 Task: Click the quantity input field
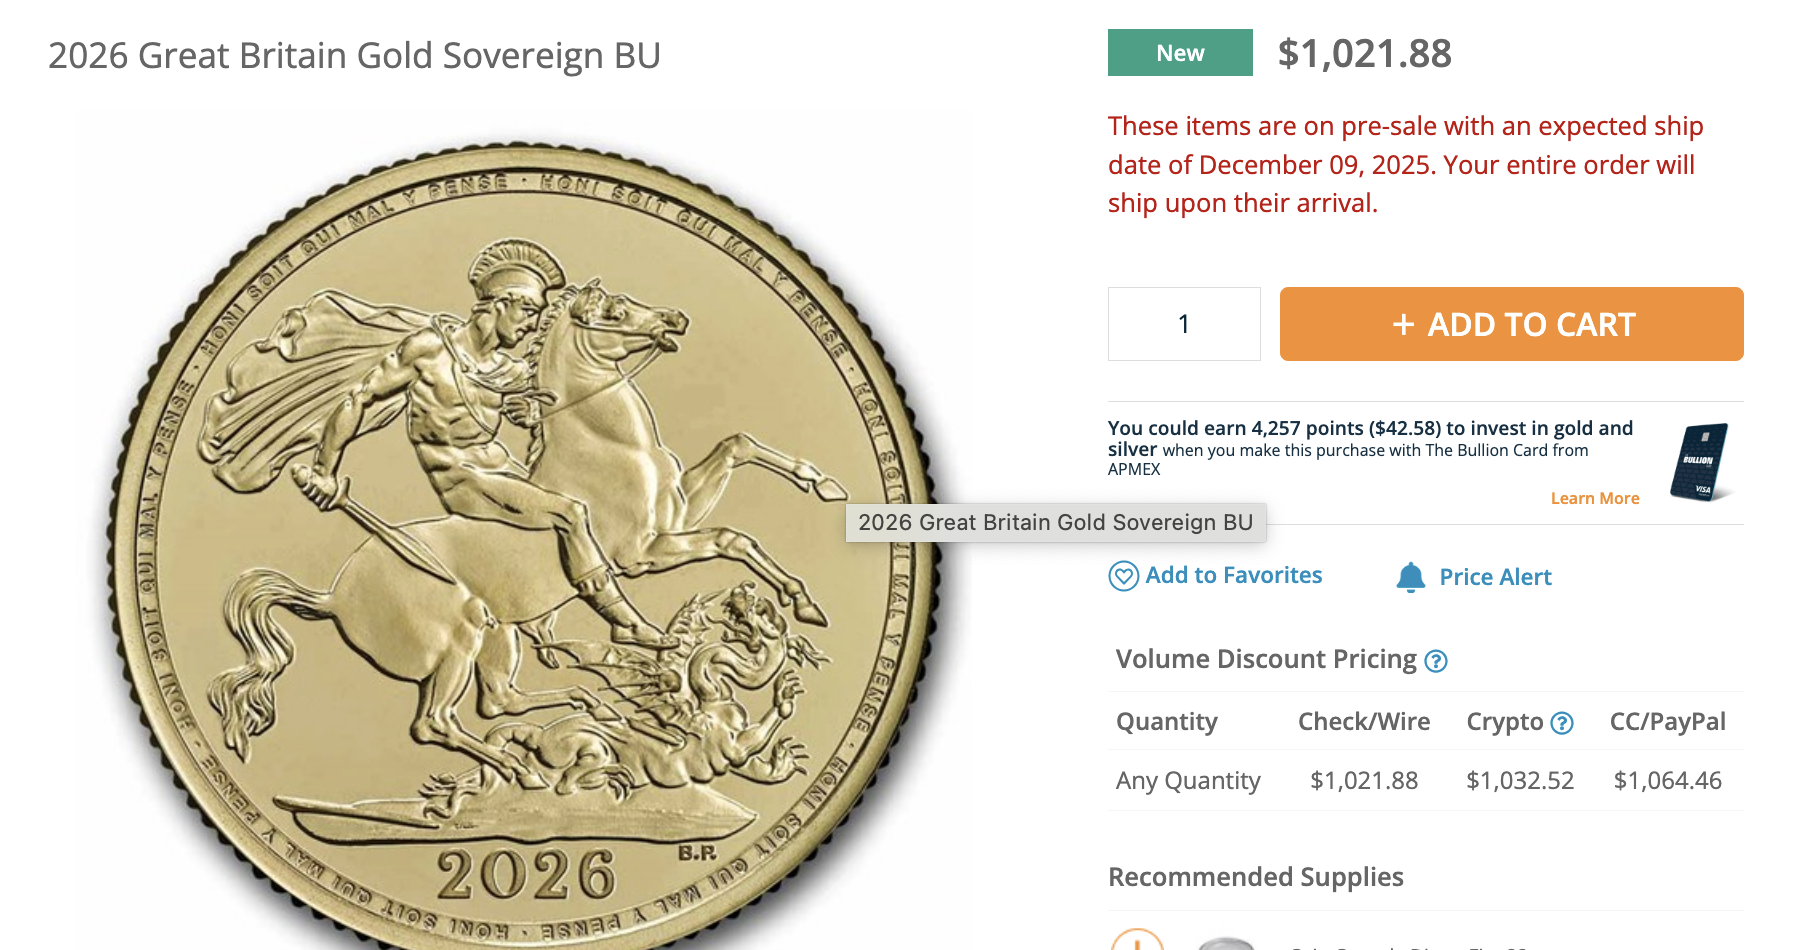tap(1184, 324)
